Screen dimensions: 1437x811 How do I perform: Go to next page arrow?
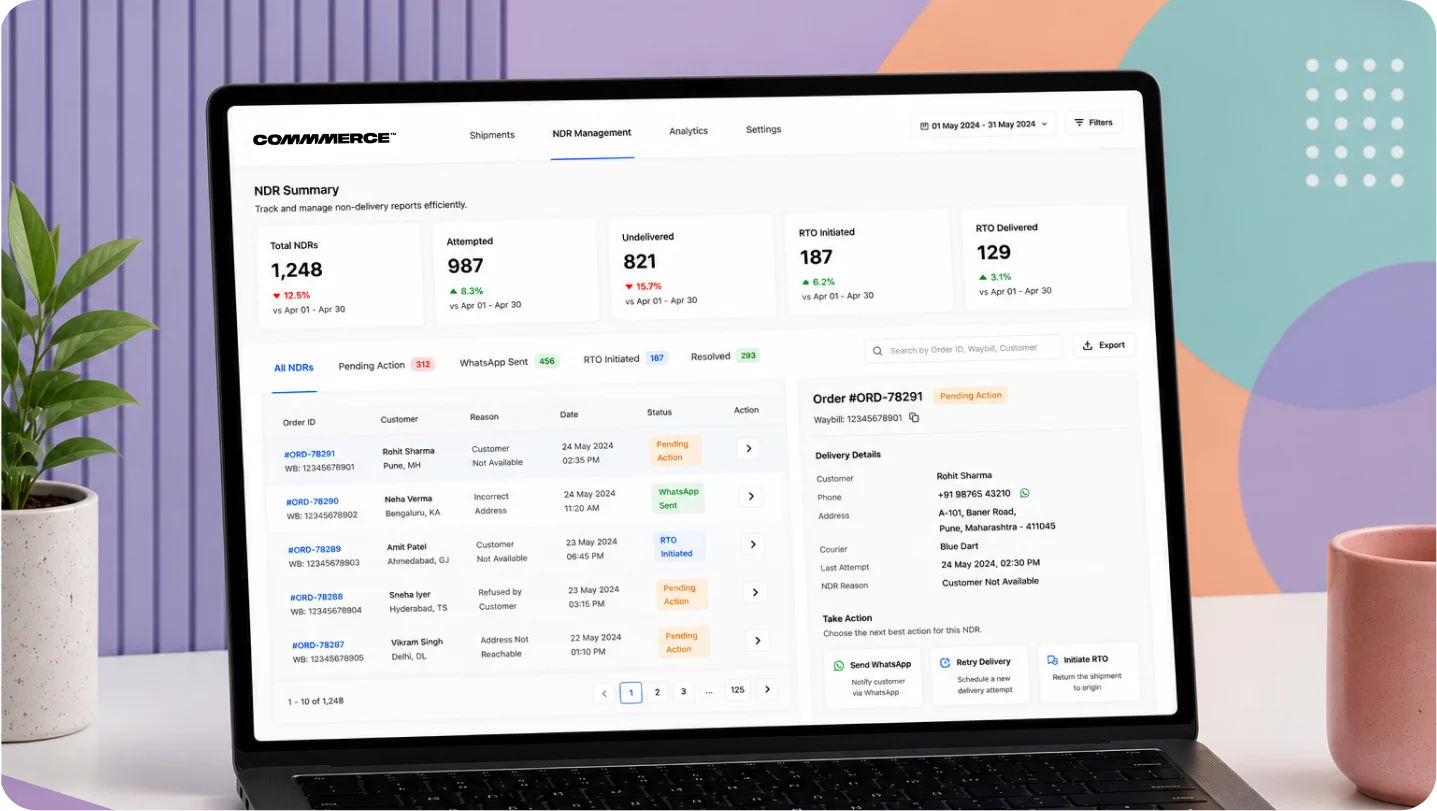pyautogui.click(x=767, y=689)
